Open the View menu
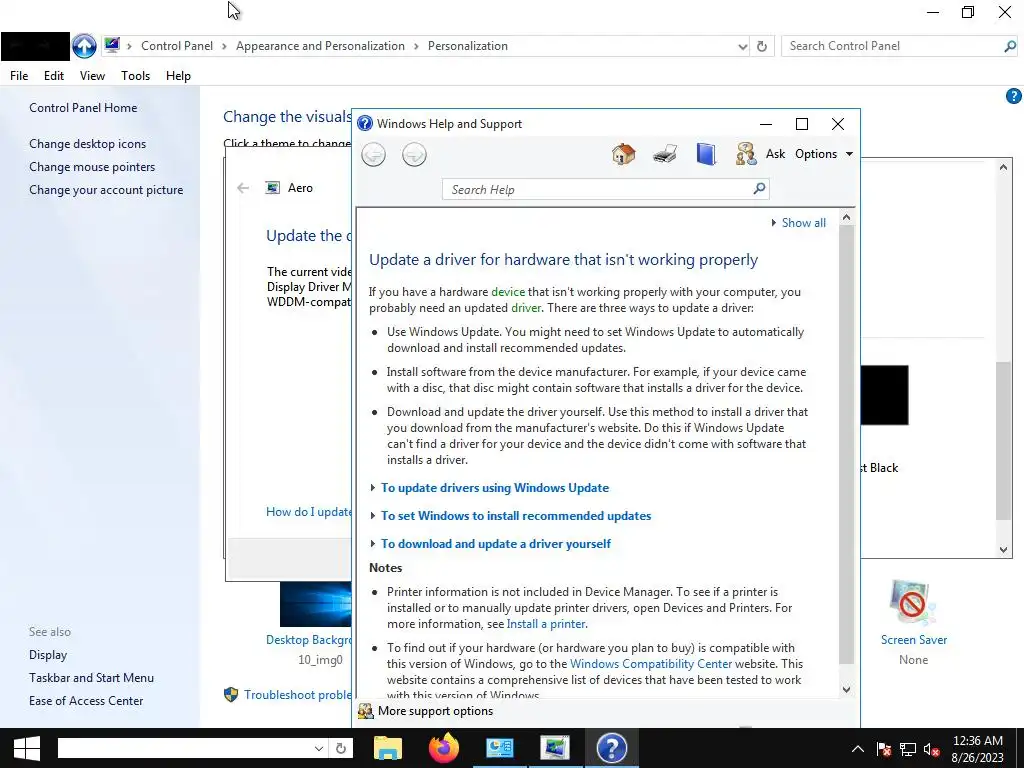 92,76
